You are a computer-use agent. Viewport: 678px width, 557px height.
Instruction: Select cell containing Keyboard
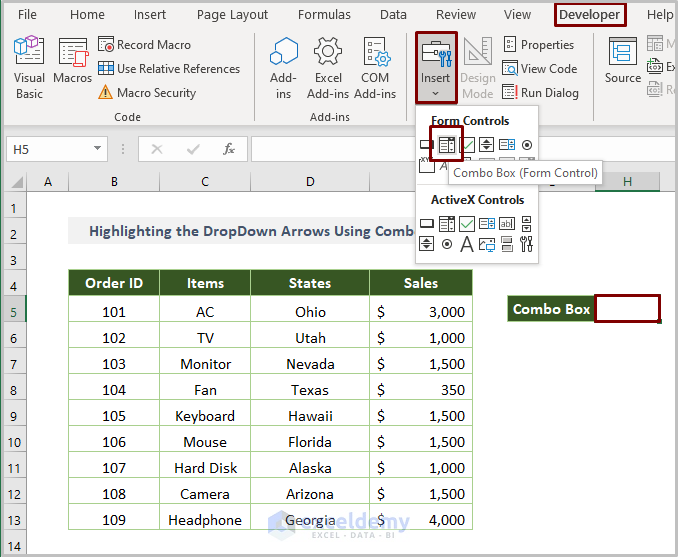coord(205,416)
